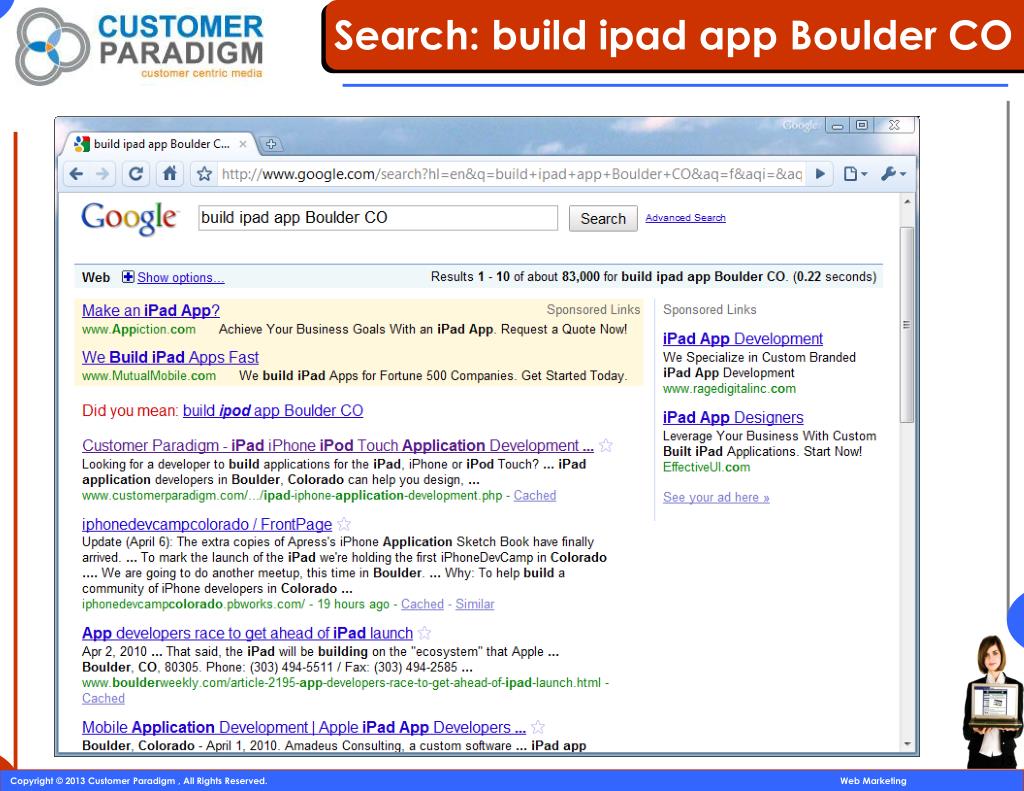Bookmark this page with the address bar star
Image resolution: width=1024 pixels, height=791 pixels.
coord(204,174)
